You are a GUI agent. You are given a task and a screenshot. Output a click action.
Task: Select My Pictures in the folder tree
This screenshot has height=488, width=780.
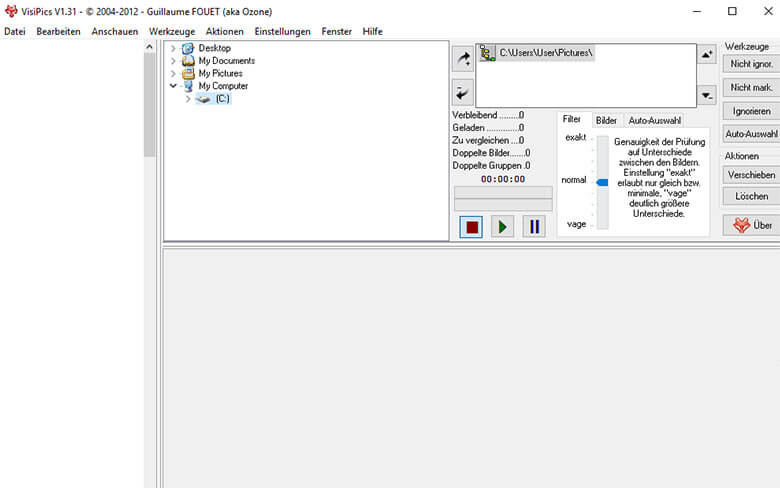click(x=223, y=73)
